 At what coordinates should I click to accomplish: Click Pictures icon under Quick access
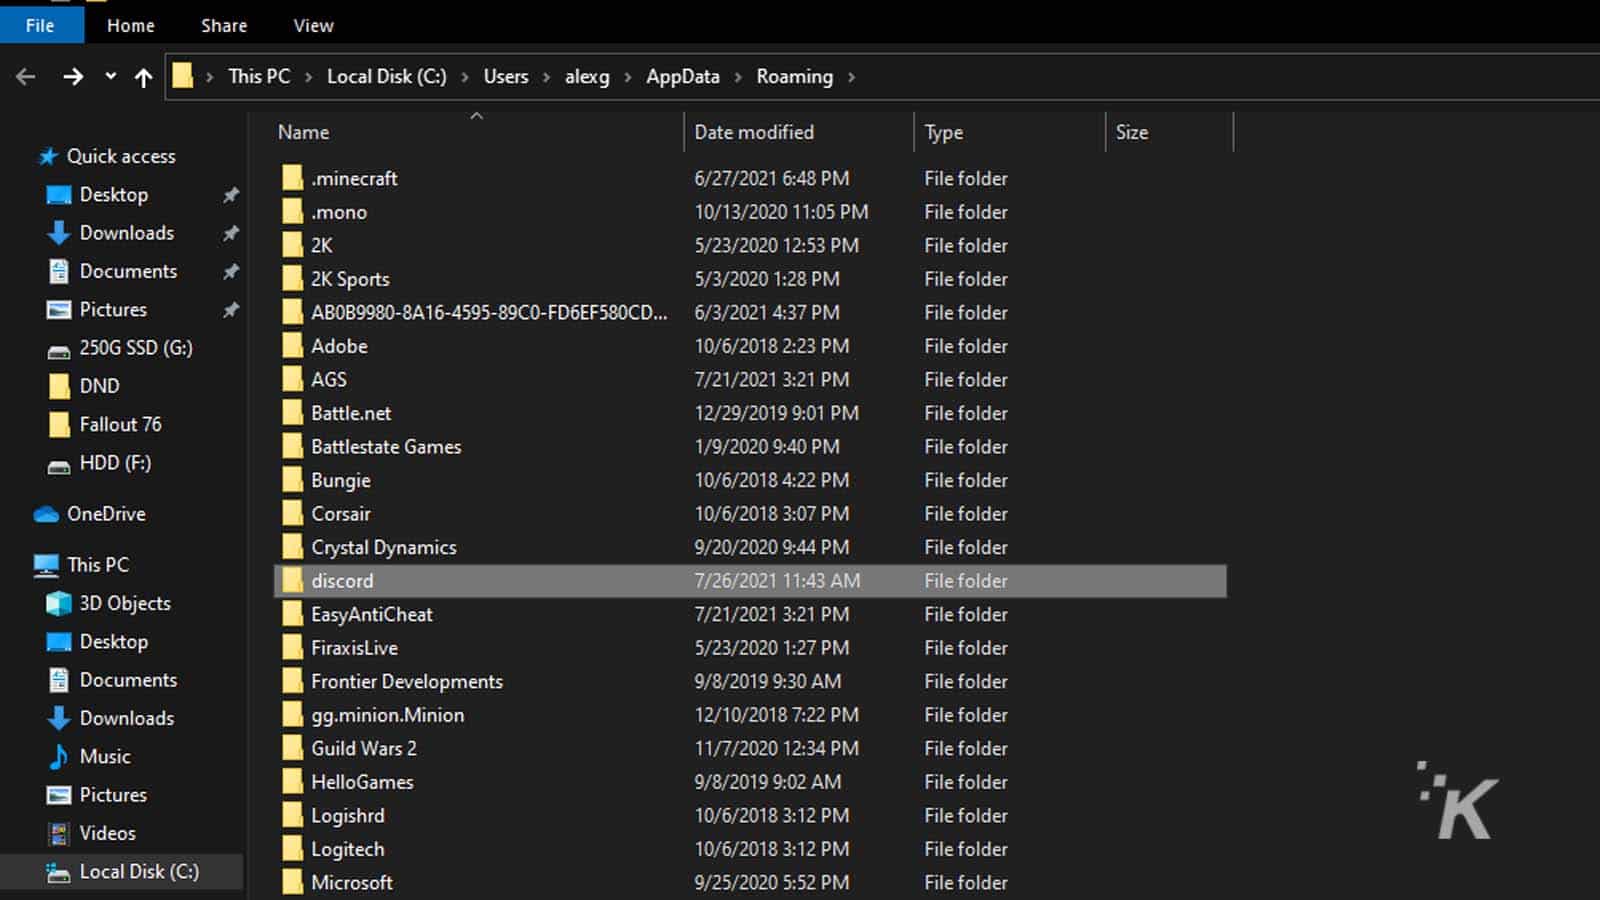pyautogui.click(x=59, y=309)
